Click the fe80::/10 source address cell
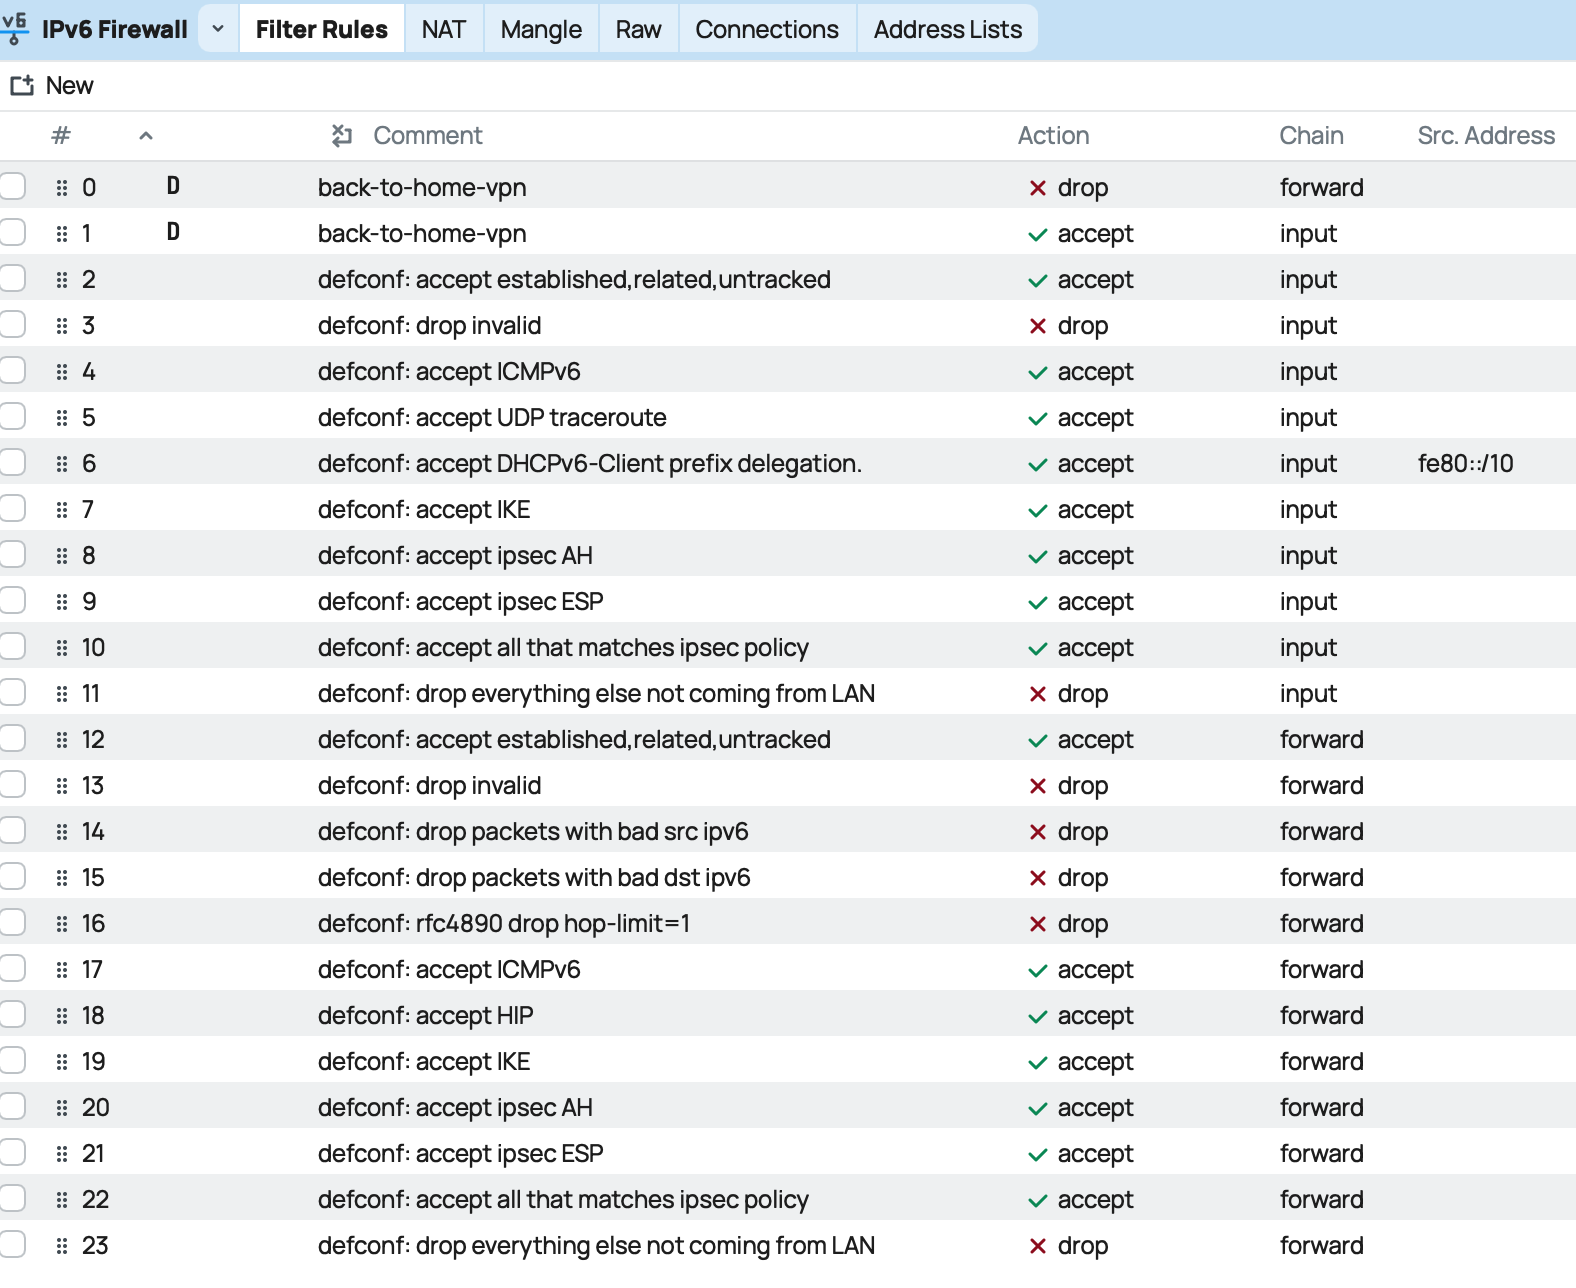1576x1288 pixels. click(1466, 464)
